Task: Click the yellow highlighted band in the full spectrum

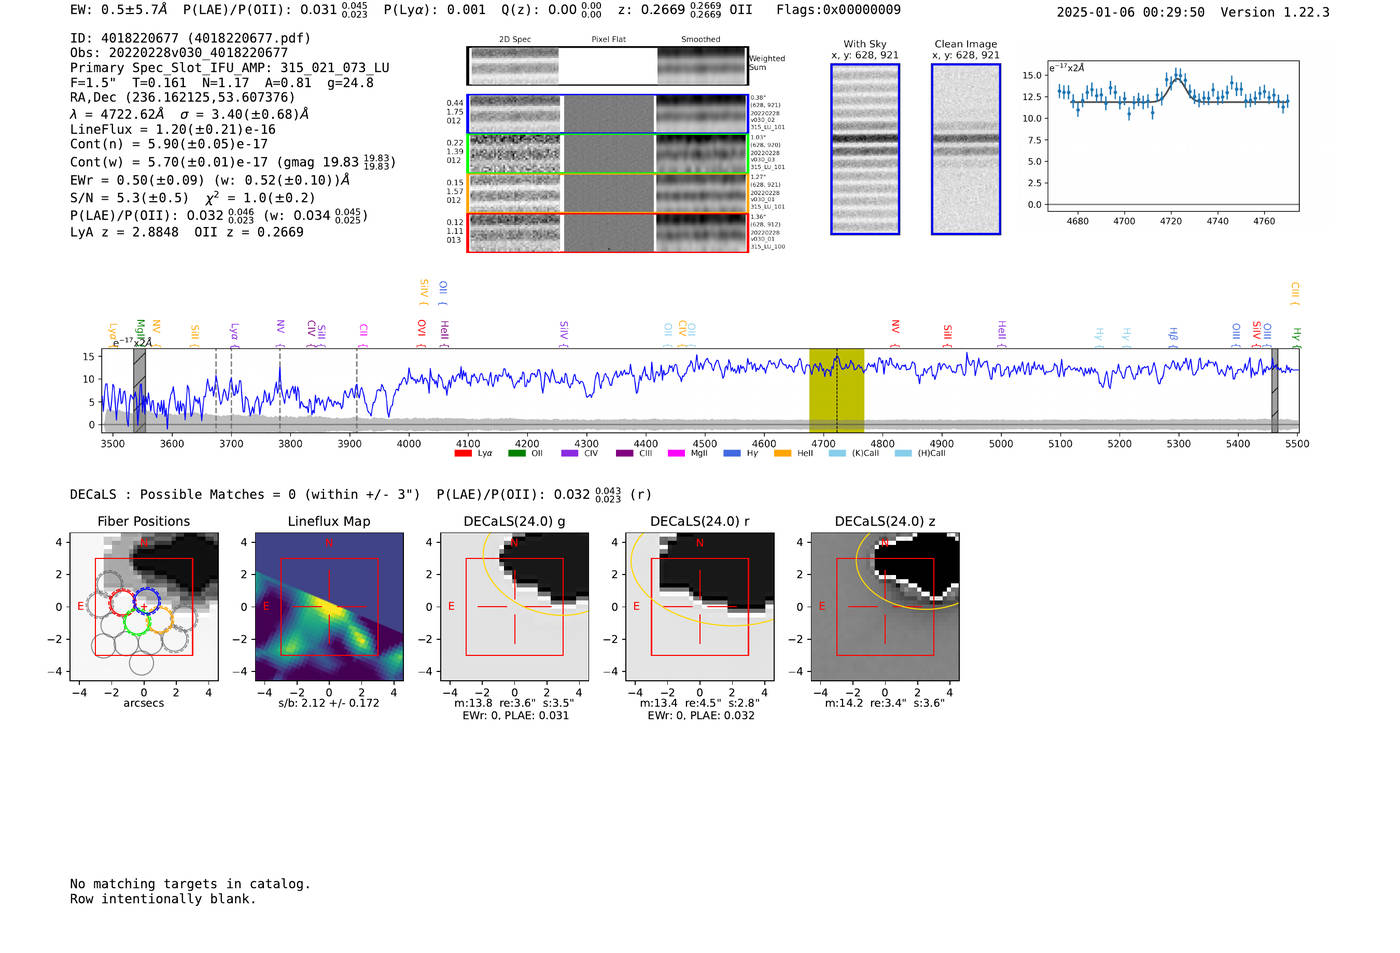Action: point(836,391)
